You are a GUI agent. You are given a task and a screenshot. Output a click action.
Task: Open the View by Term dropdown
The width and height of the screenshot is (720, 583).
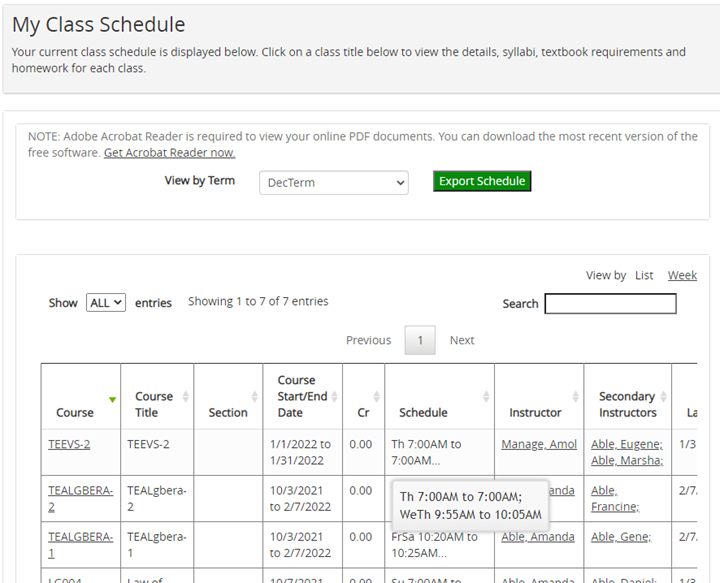[x=333, y=183]
